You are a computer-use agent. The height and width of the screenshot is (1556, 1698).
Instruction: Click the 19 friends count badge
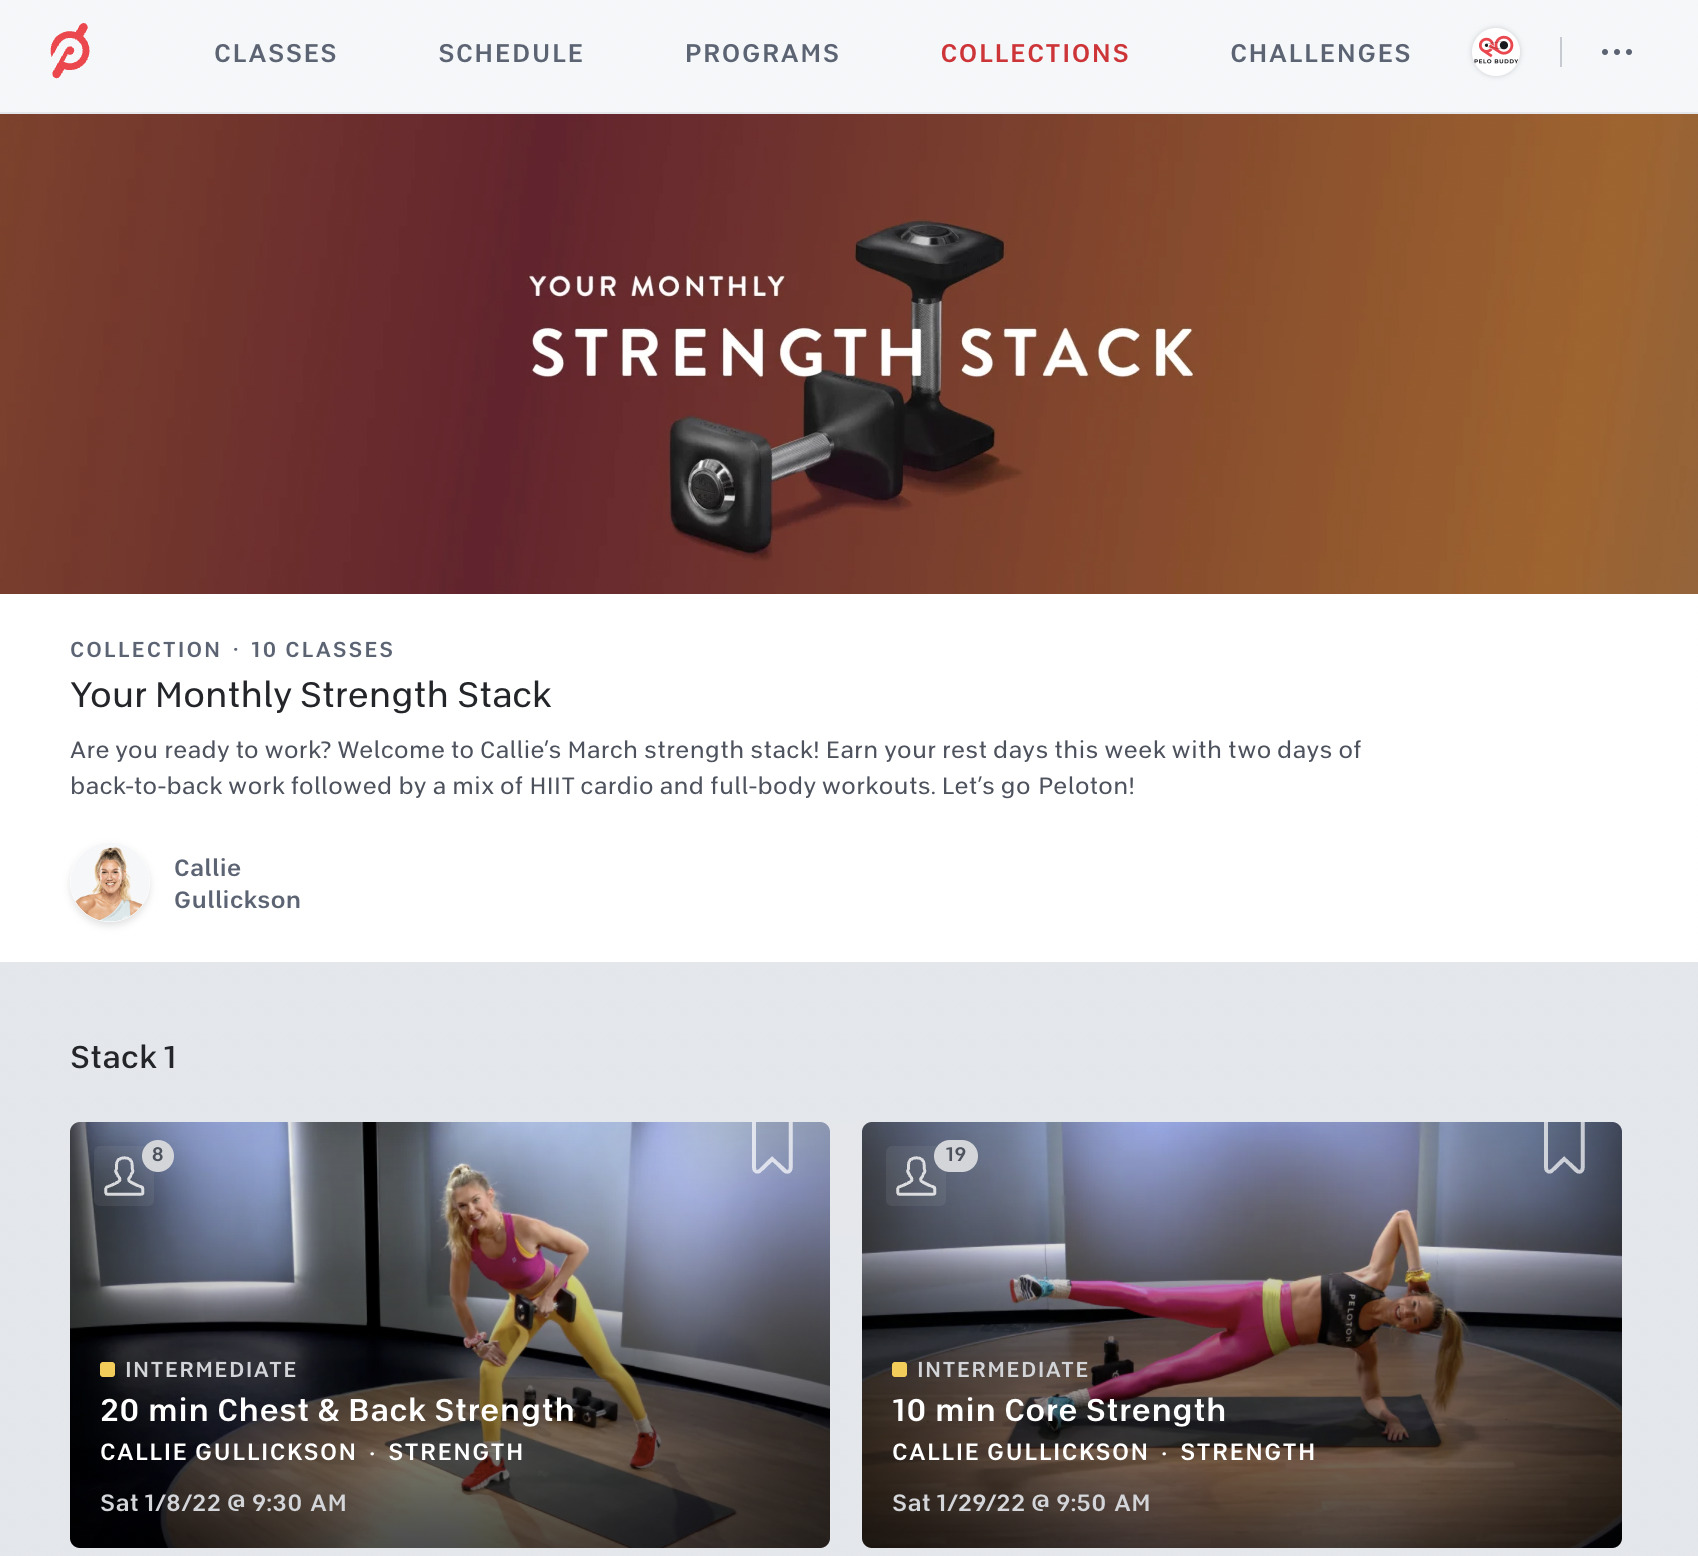(956, 1155)
